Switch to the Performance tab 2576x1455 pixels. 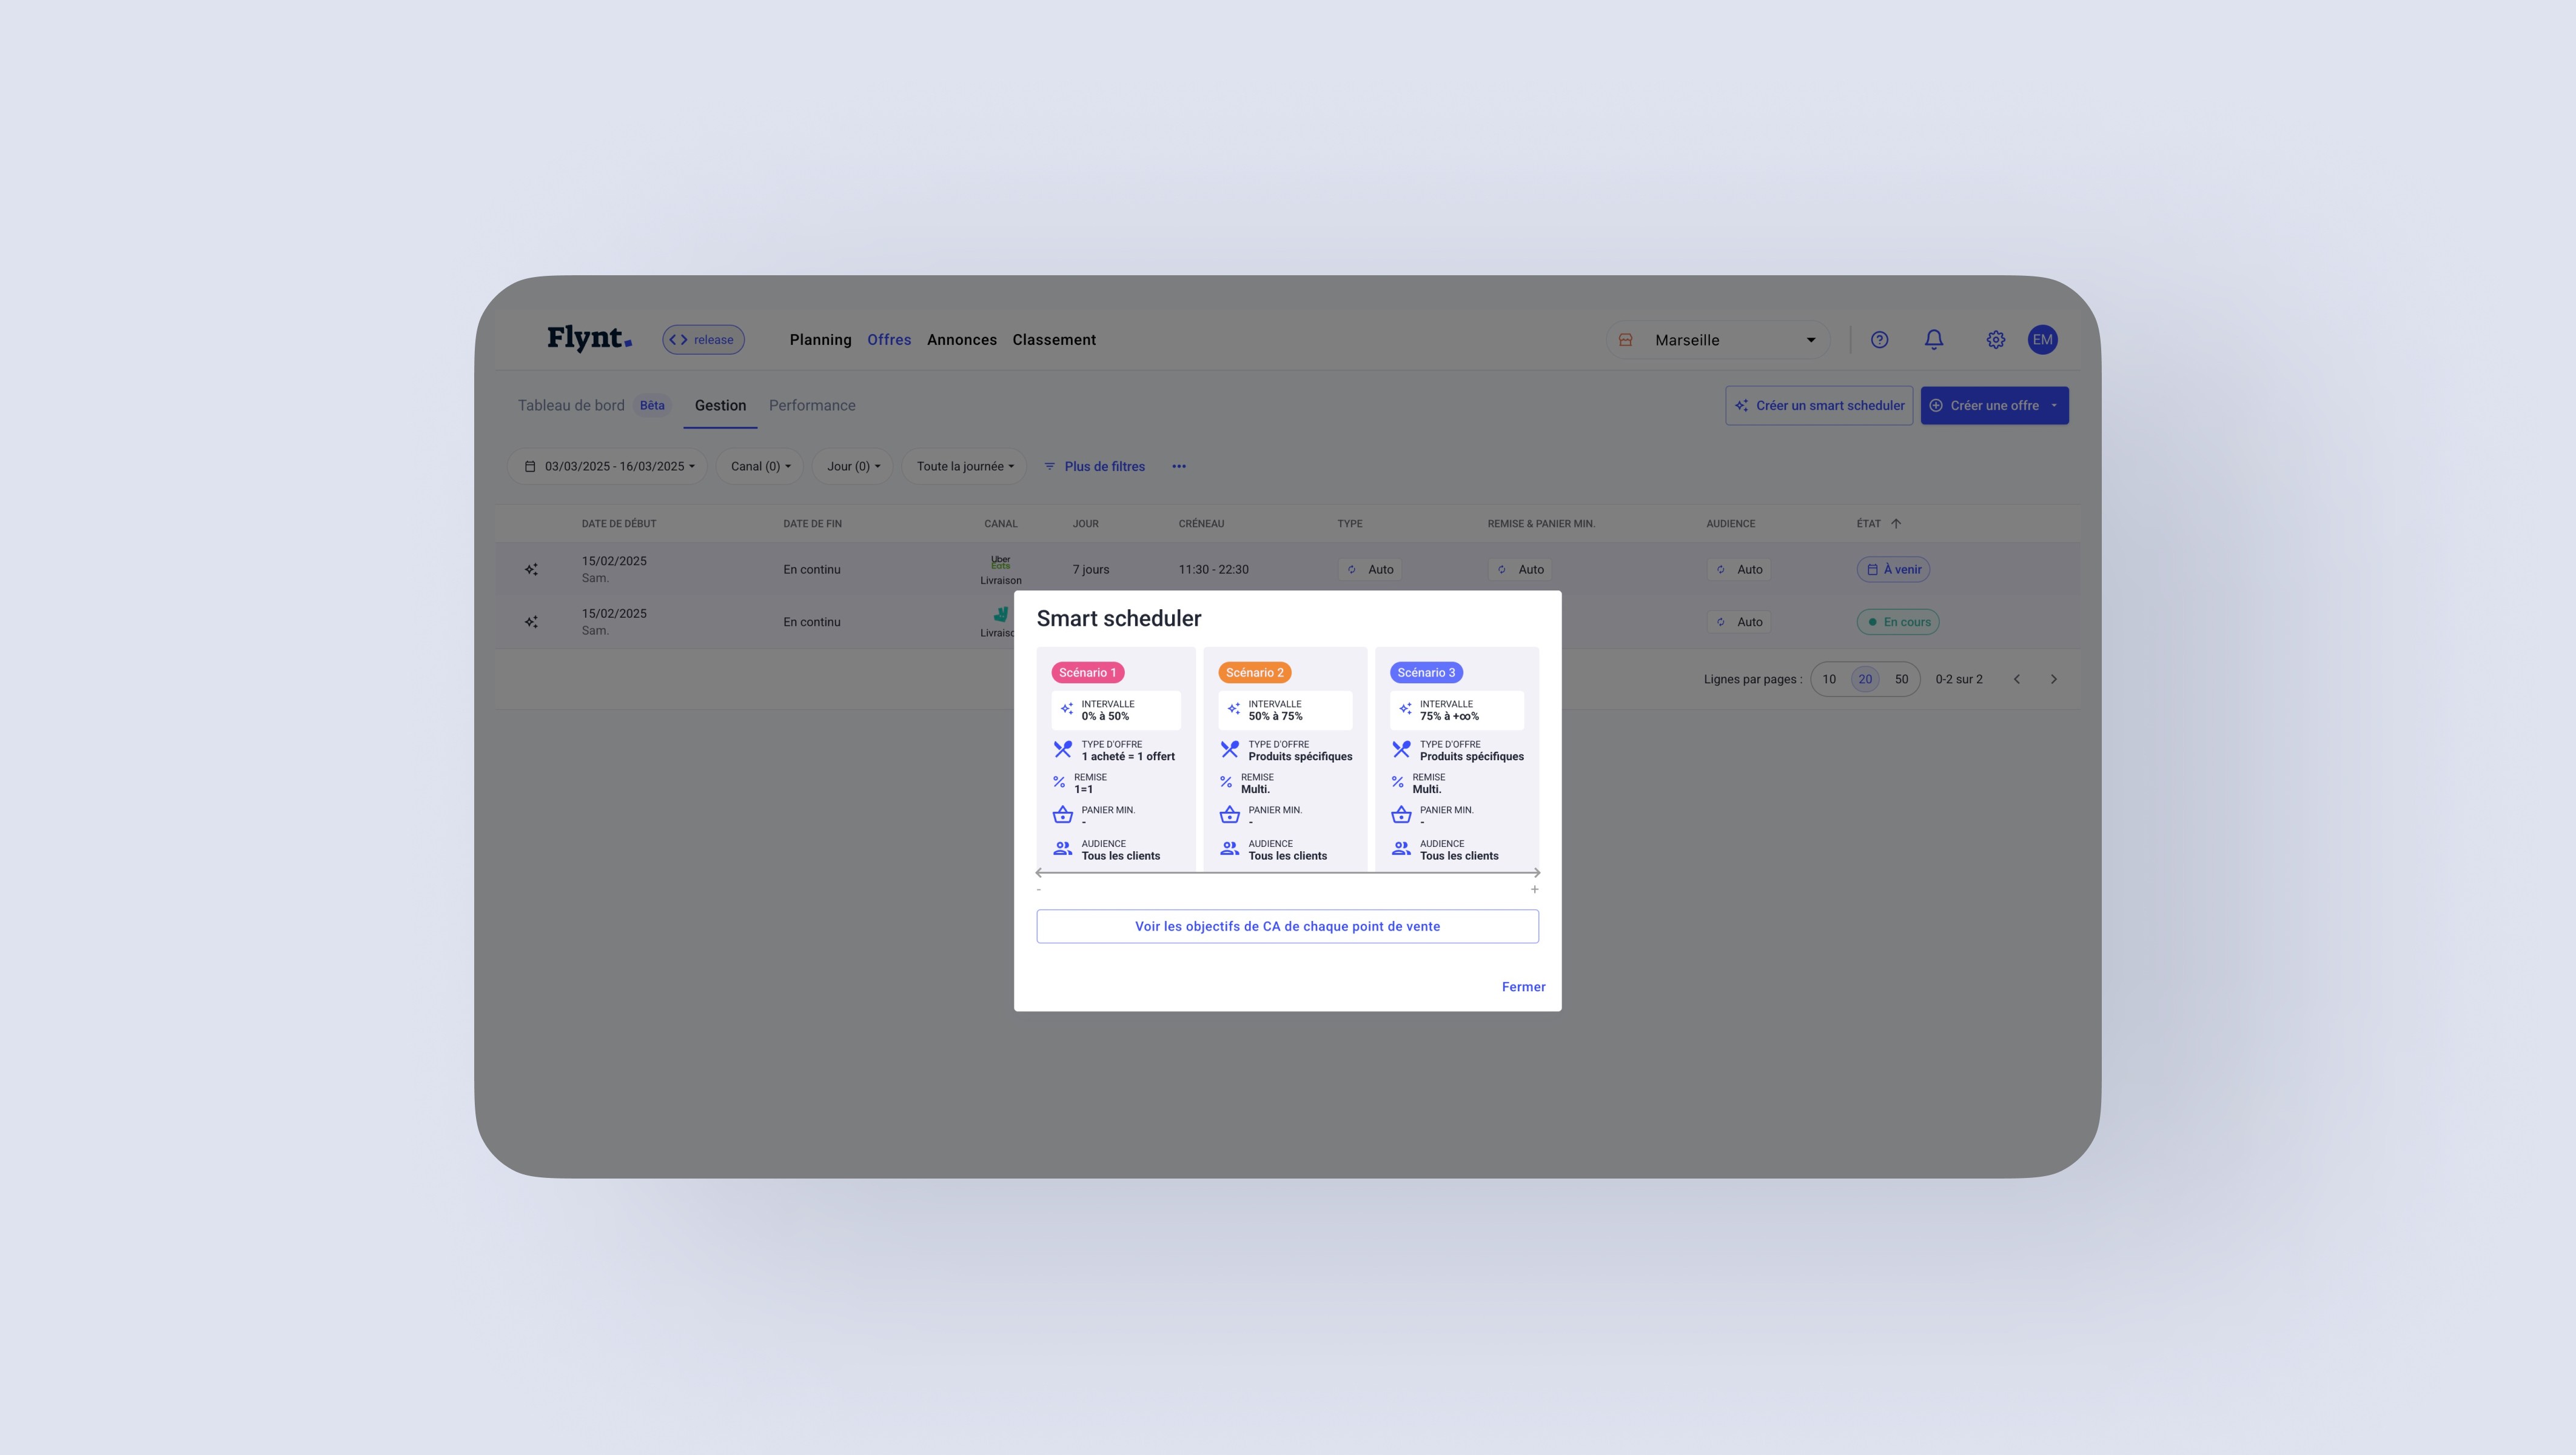(812, 406)
